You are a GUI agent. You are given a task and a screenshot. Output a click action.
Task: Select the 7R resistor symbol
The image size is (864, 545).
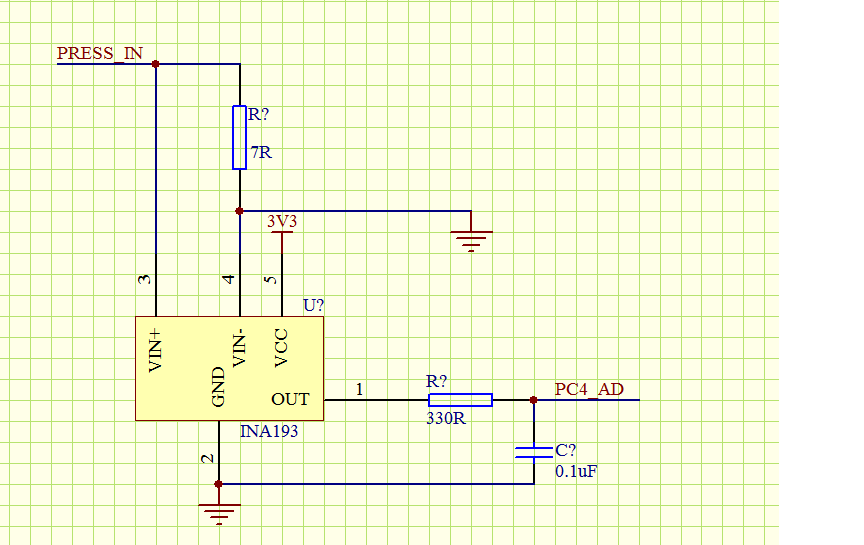click(x=239, y=137)
